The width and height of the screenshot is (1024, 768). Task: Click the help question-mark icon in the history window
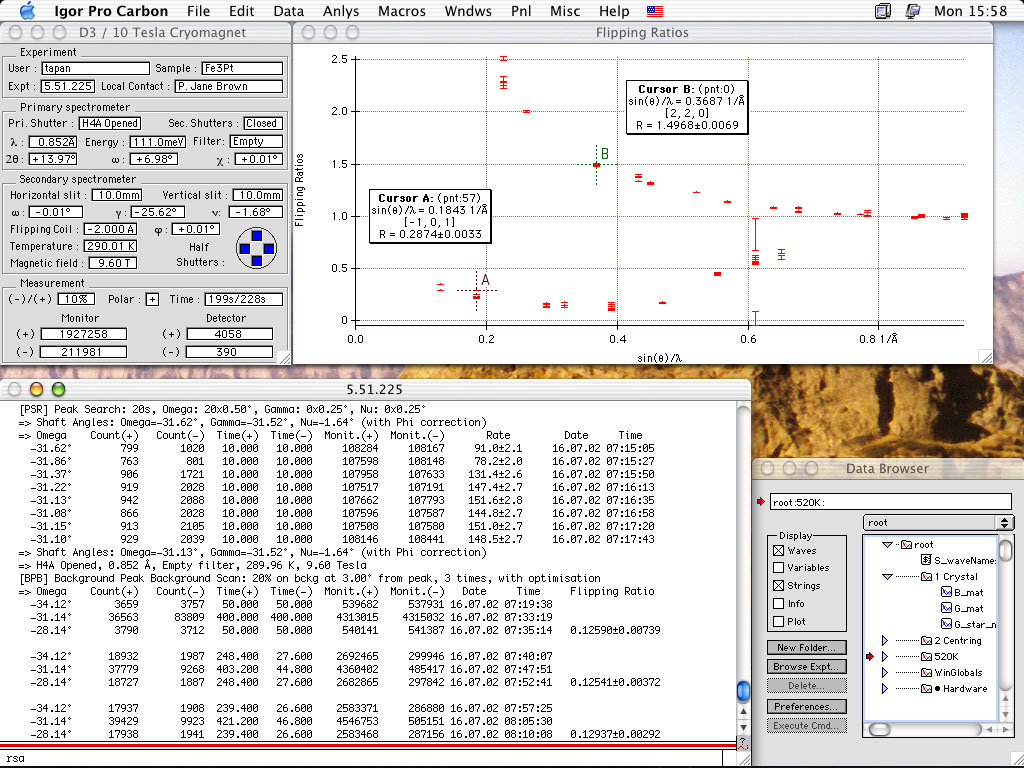[742, 743]
